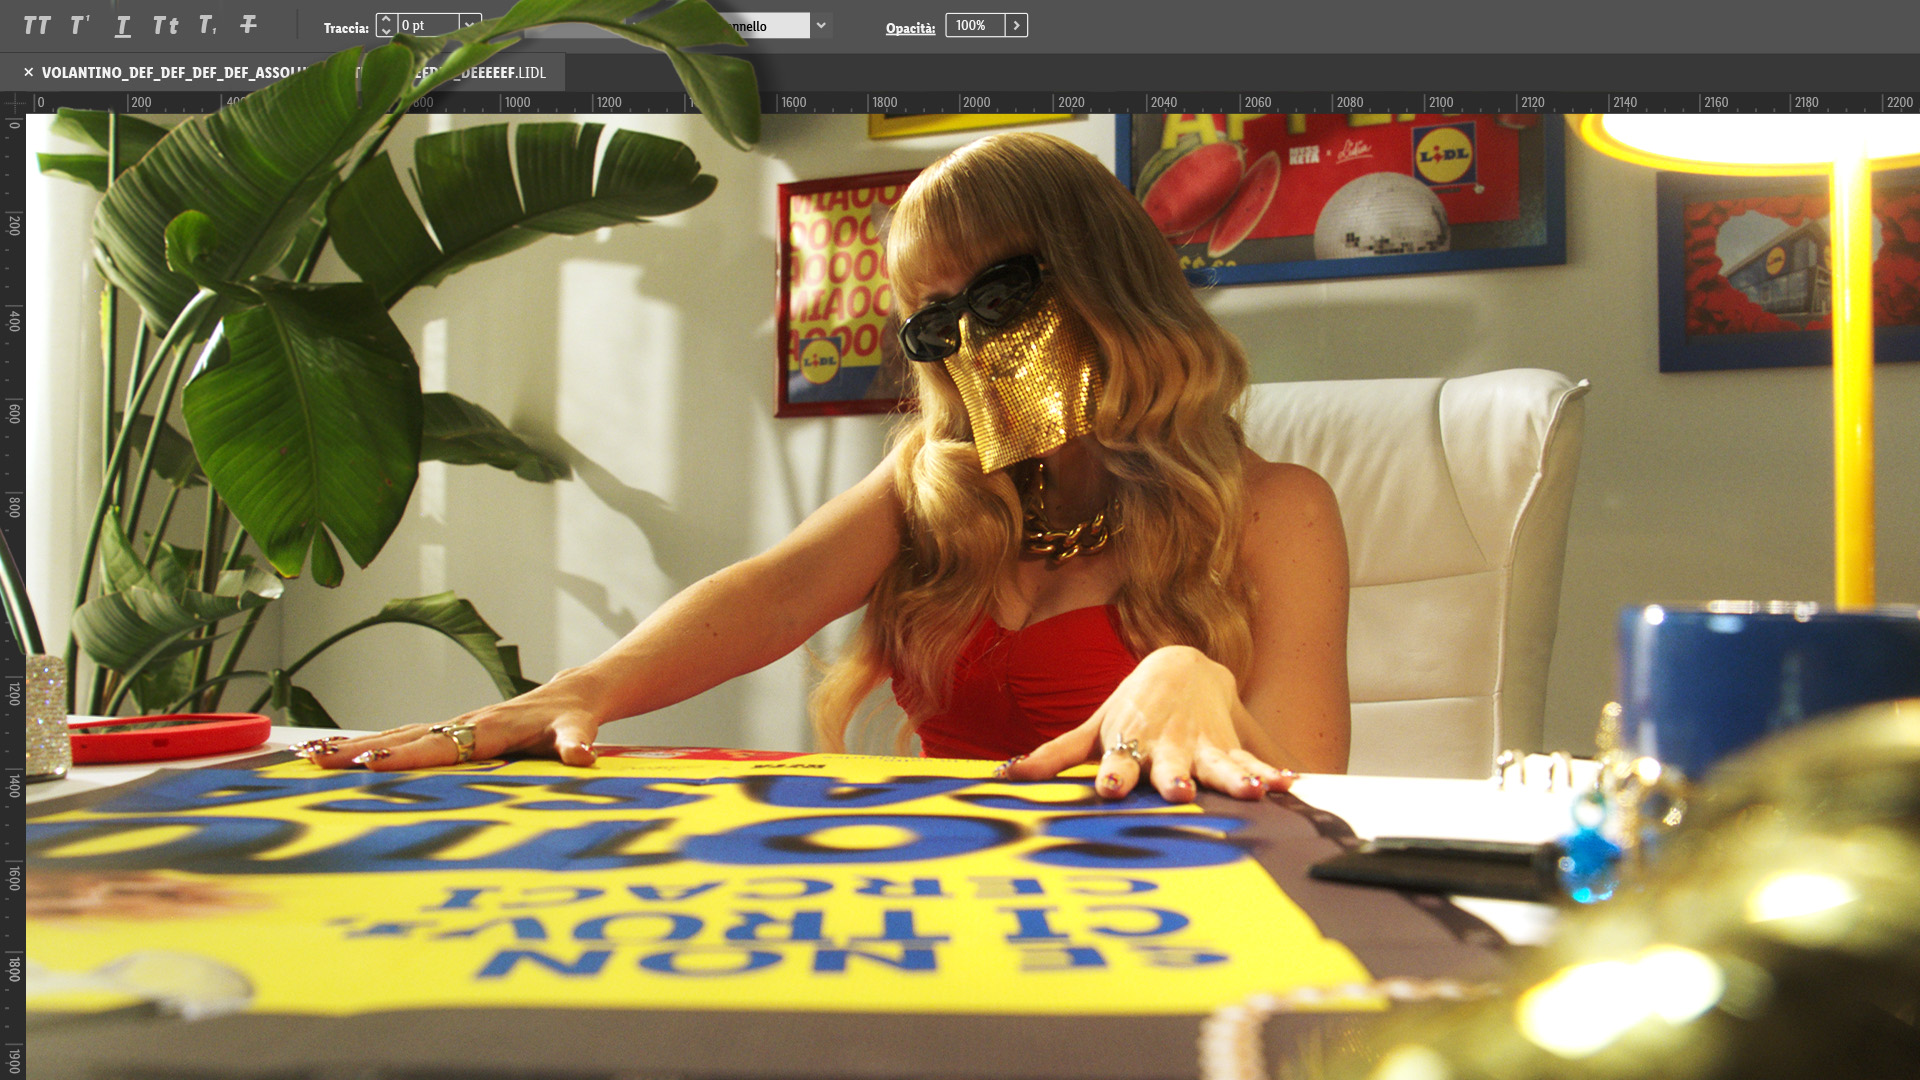The width and height of the screenshot is (1920, 1080).
Task: Click the Opacità 100% input field
Action: [x=974, y=26]
